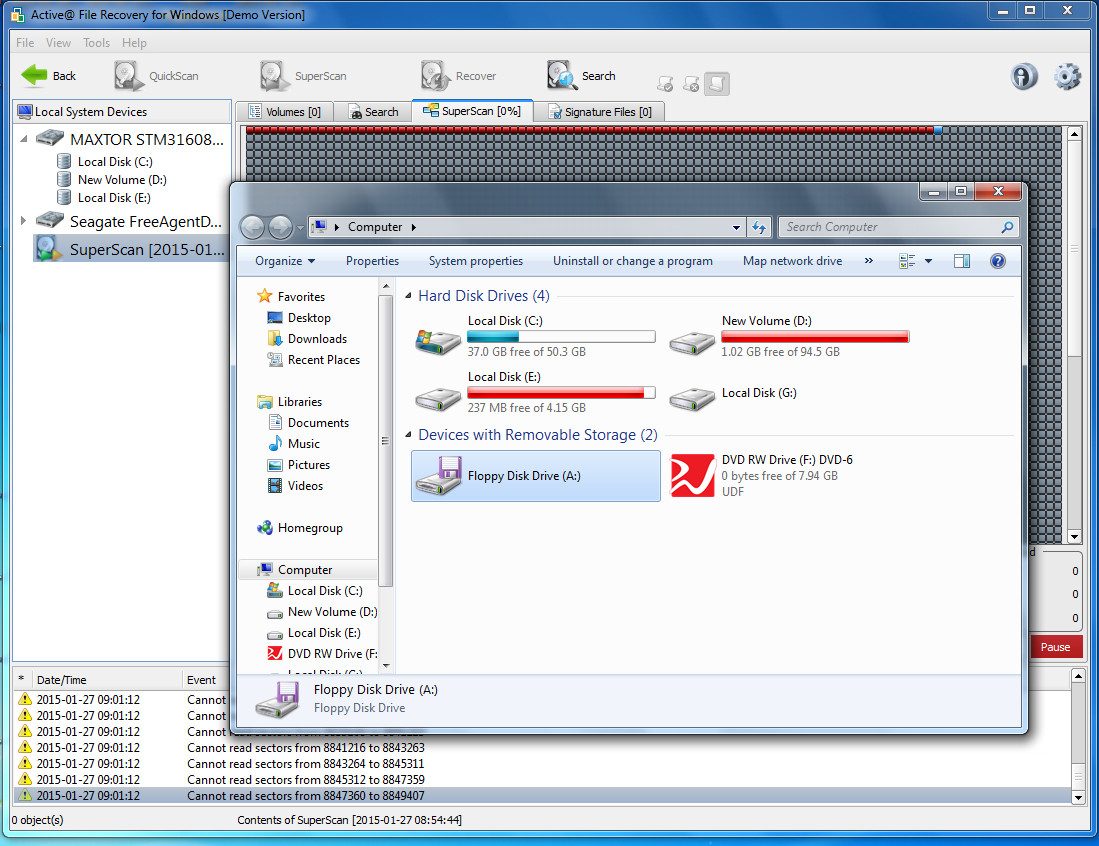The height and width of the screenshot is (846, 1099).
Task: Switch to the Search tab
Action: click(373, 111)
